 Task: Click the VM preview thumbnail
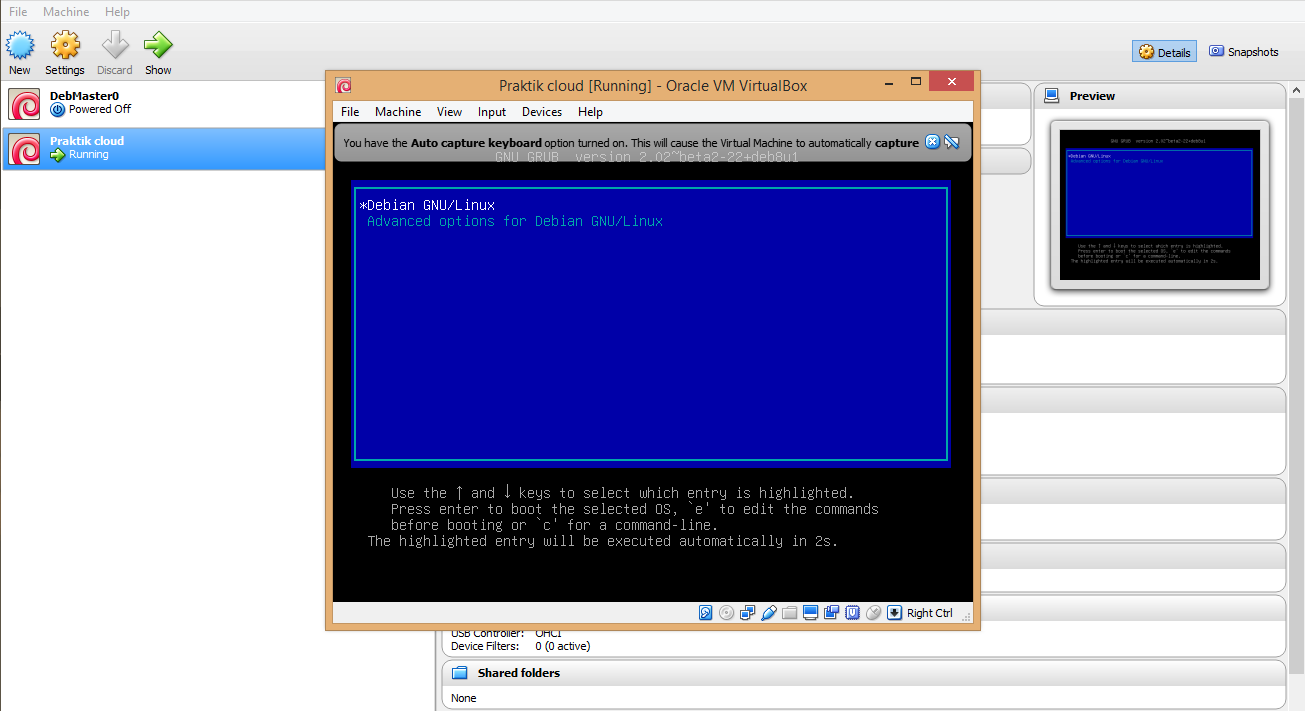[x=1160, y=205]
